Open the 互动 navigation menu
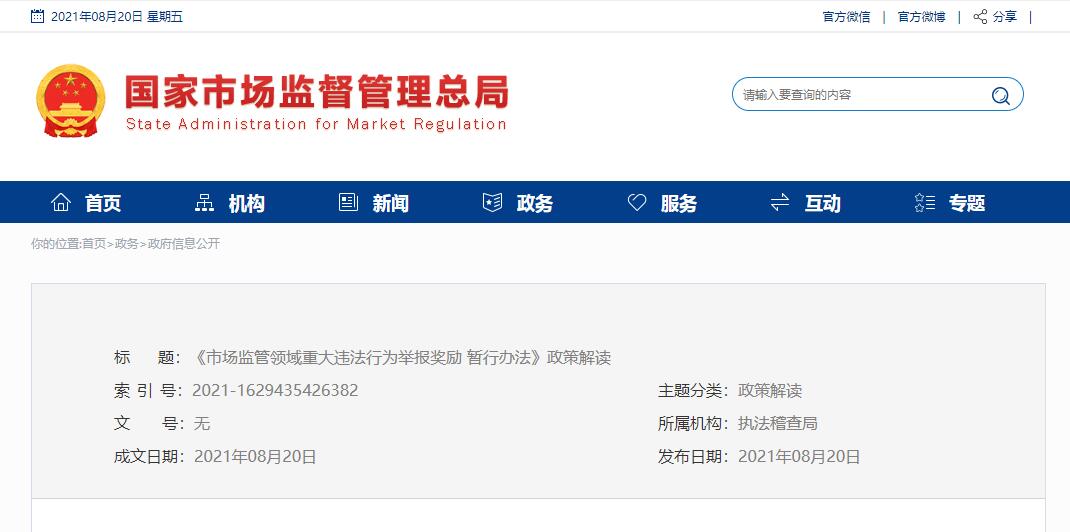Image resolution: width=1070 pixels, height=532 pixels. tap(822, 203)
